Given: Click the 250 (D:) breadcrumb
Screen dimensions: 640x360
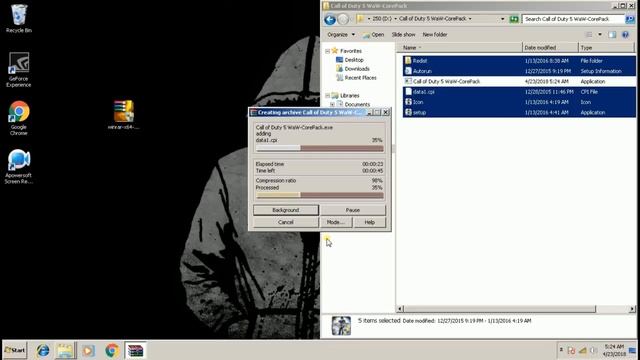Looking at the screenshot, I should point(382,19).
